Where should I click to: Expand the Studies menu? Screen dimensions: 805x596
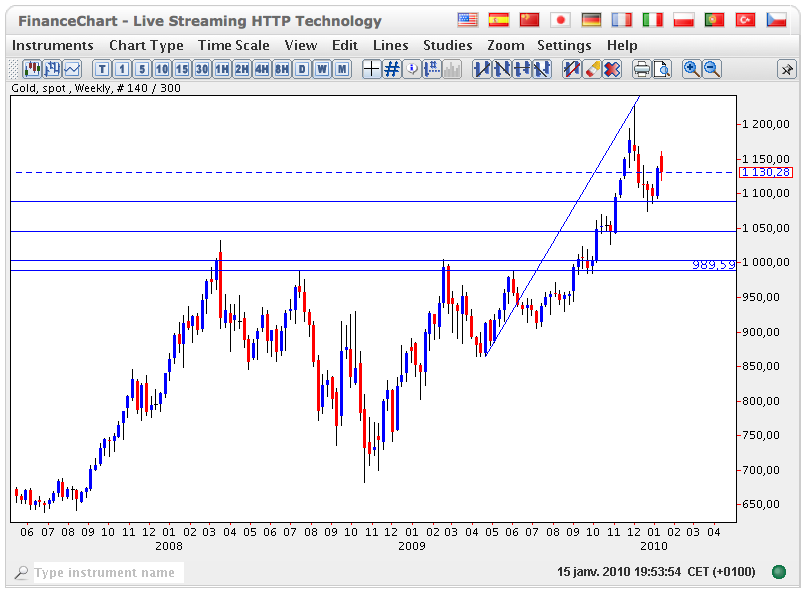[447, 45]
